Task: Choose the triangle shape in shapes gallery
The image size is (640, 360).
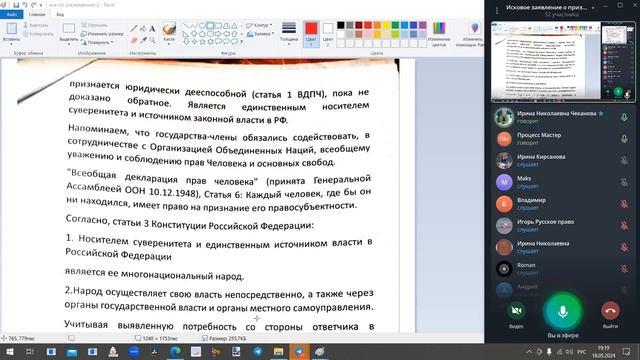Action: coord(234,25)
